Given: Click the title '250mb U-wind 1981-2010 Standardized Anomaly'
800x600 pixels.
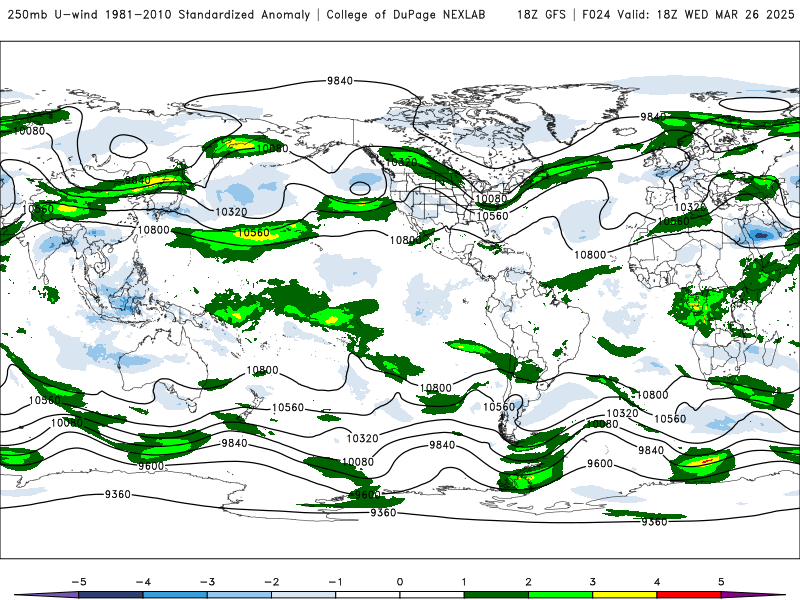Looking at the screenshot, I should pyautogui.click(x=159, y=15).
